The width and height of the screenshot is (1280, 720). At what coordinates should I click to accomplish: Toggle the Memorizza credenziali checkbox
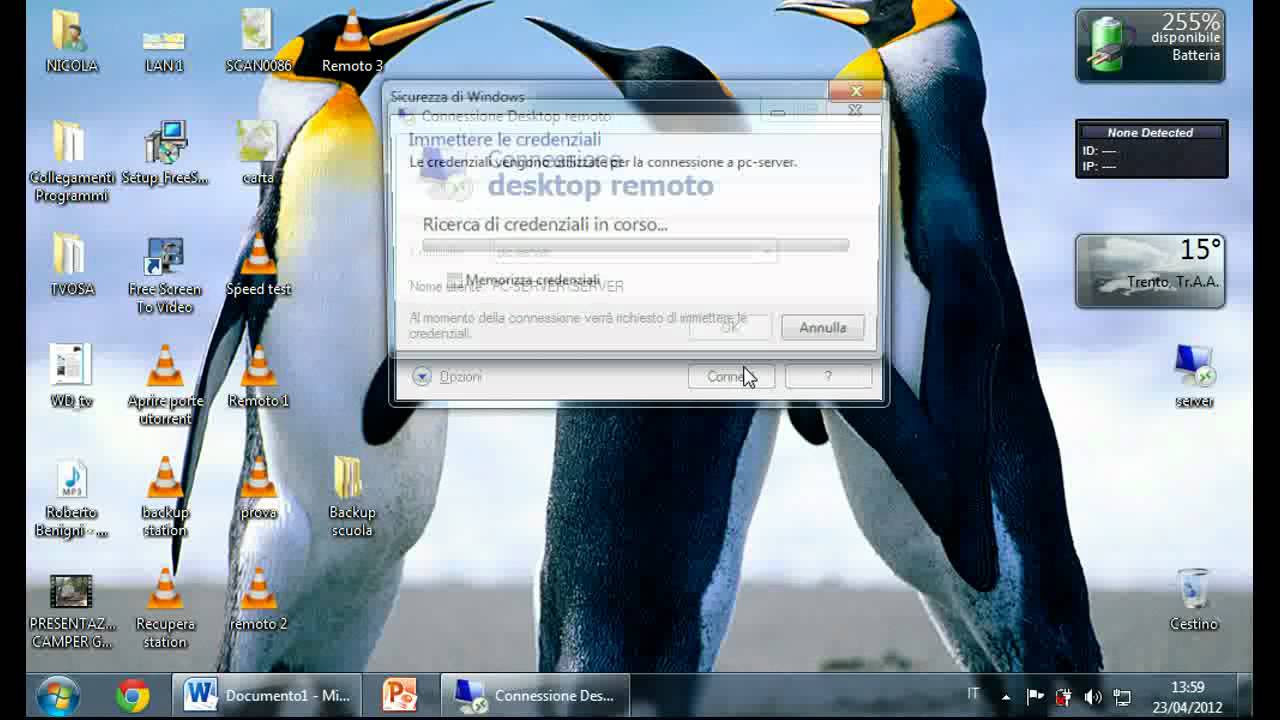point(455,280)
